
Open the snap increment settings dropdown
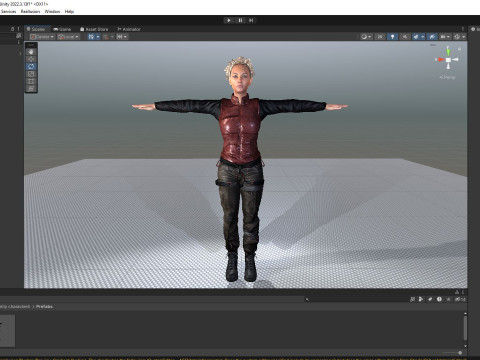click(122, 37)
